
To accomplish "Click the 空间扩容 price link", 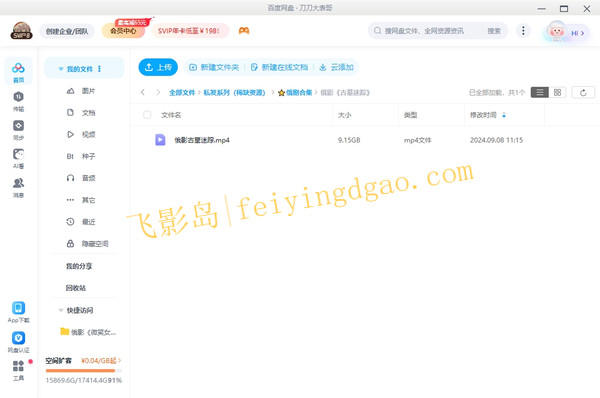I will pos(101,360).
